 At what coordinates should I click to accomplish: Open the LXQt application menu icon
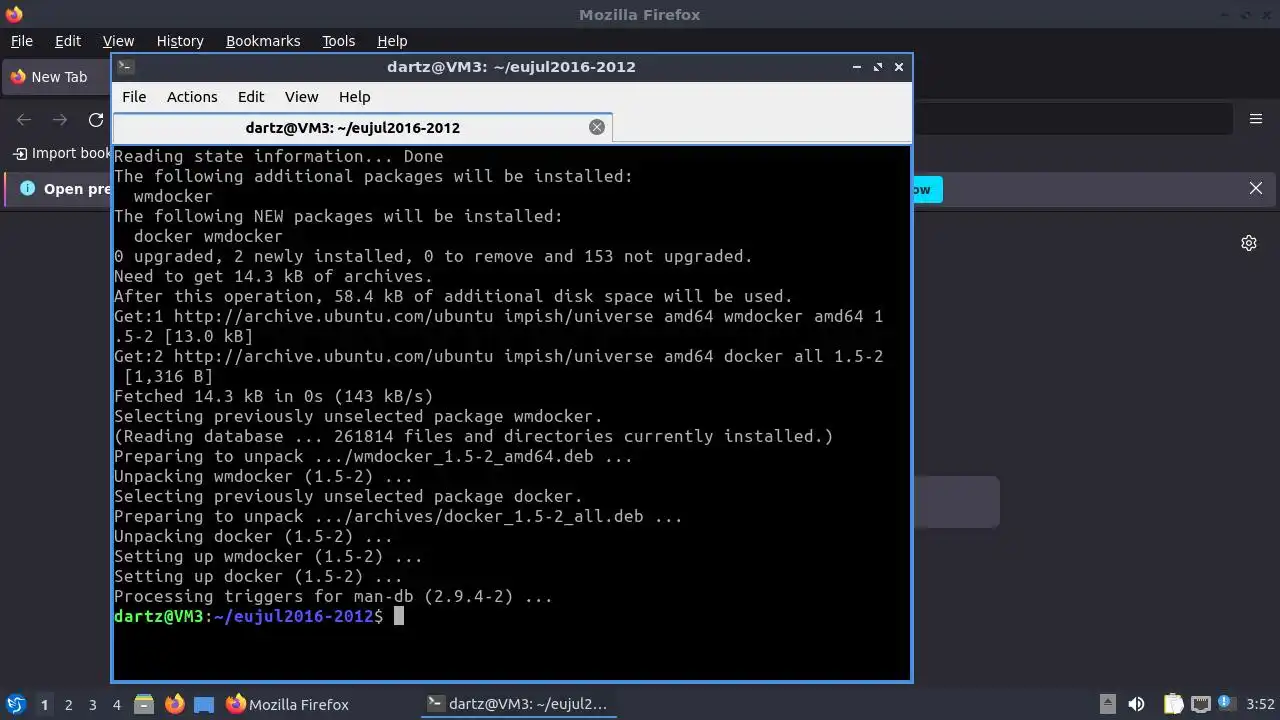pyautogui.click(x=15, y=704)
